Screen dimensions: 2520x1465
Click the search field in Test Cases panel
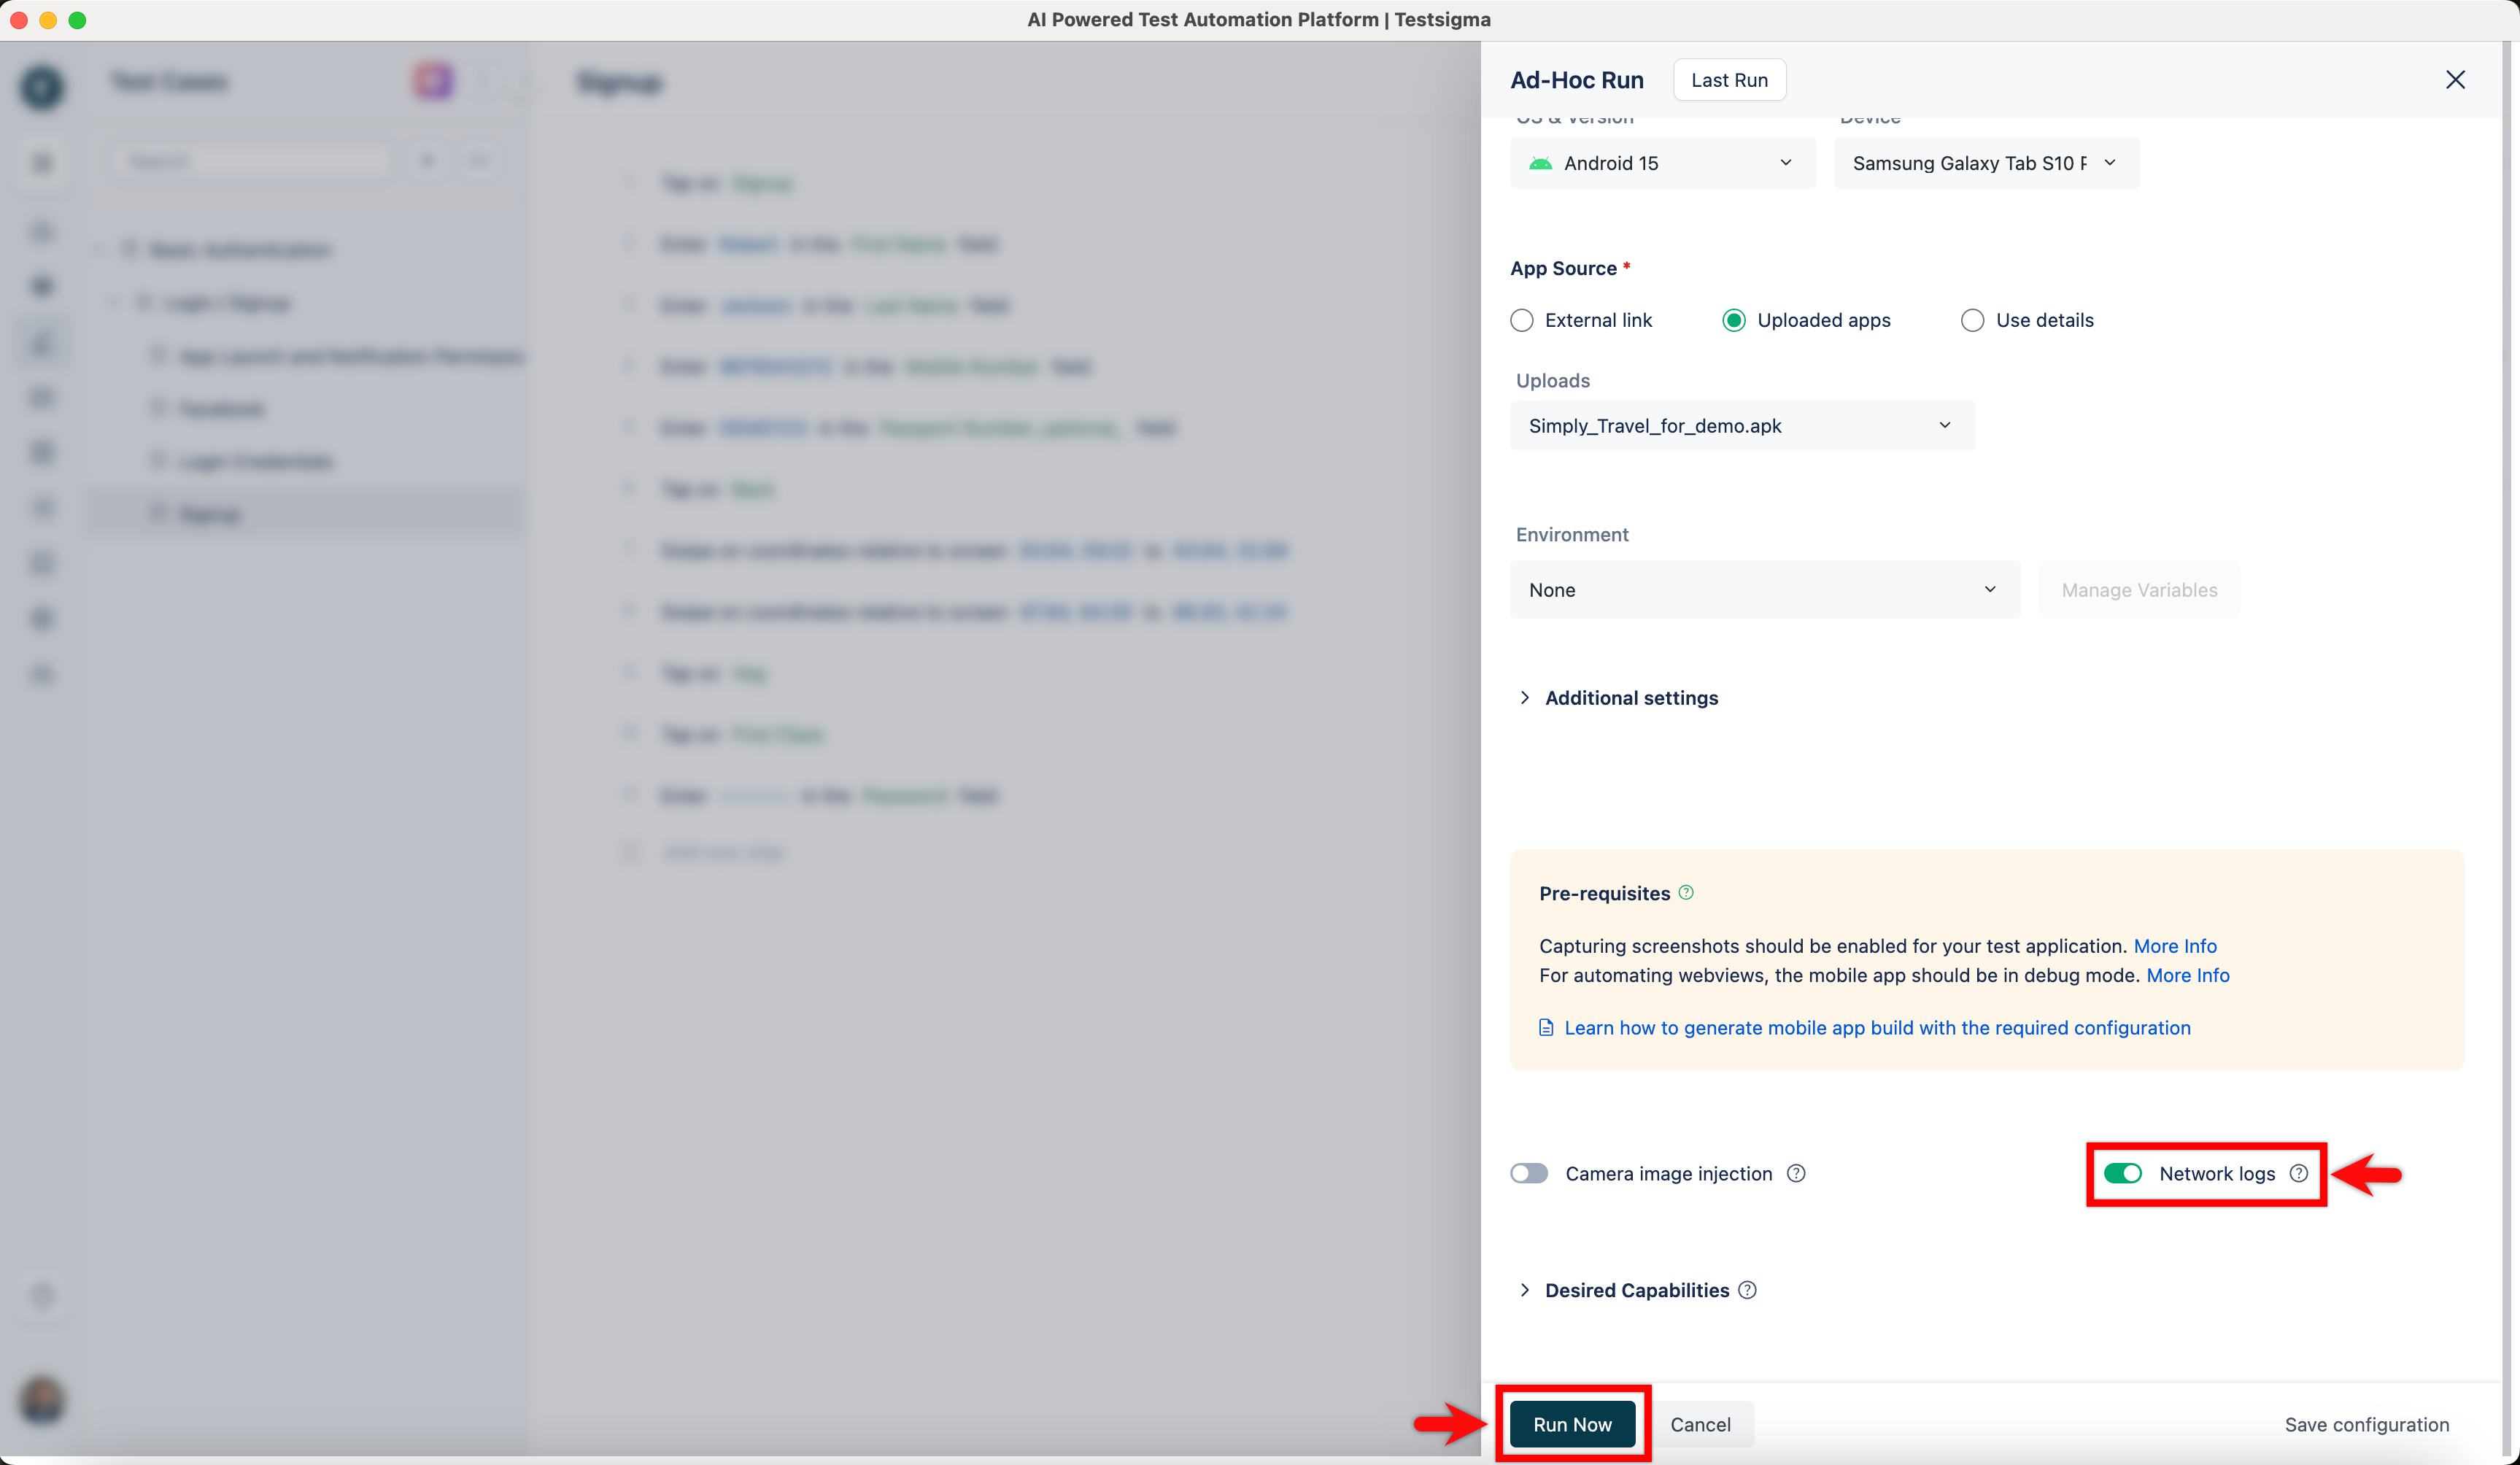250,160
